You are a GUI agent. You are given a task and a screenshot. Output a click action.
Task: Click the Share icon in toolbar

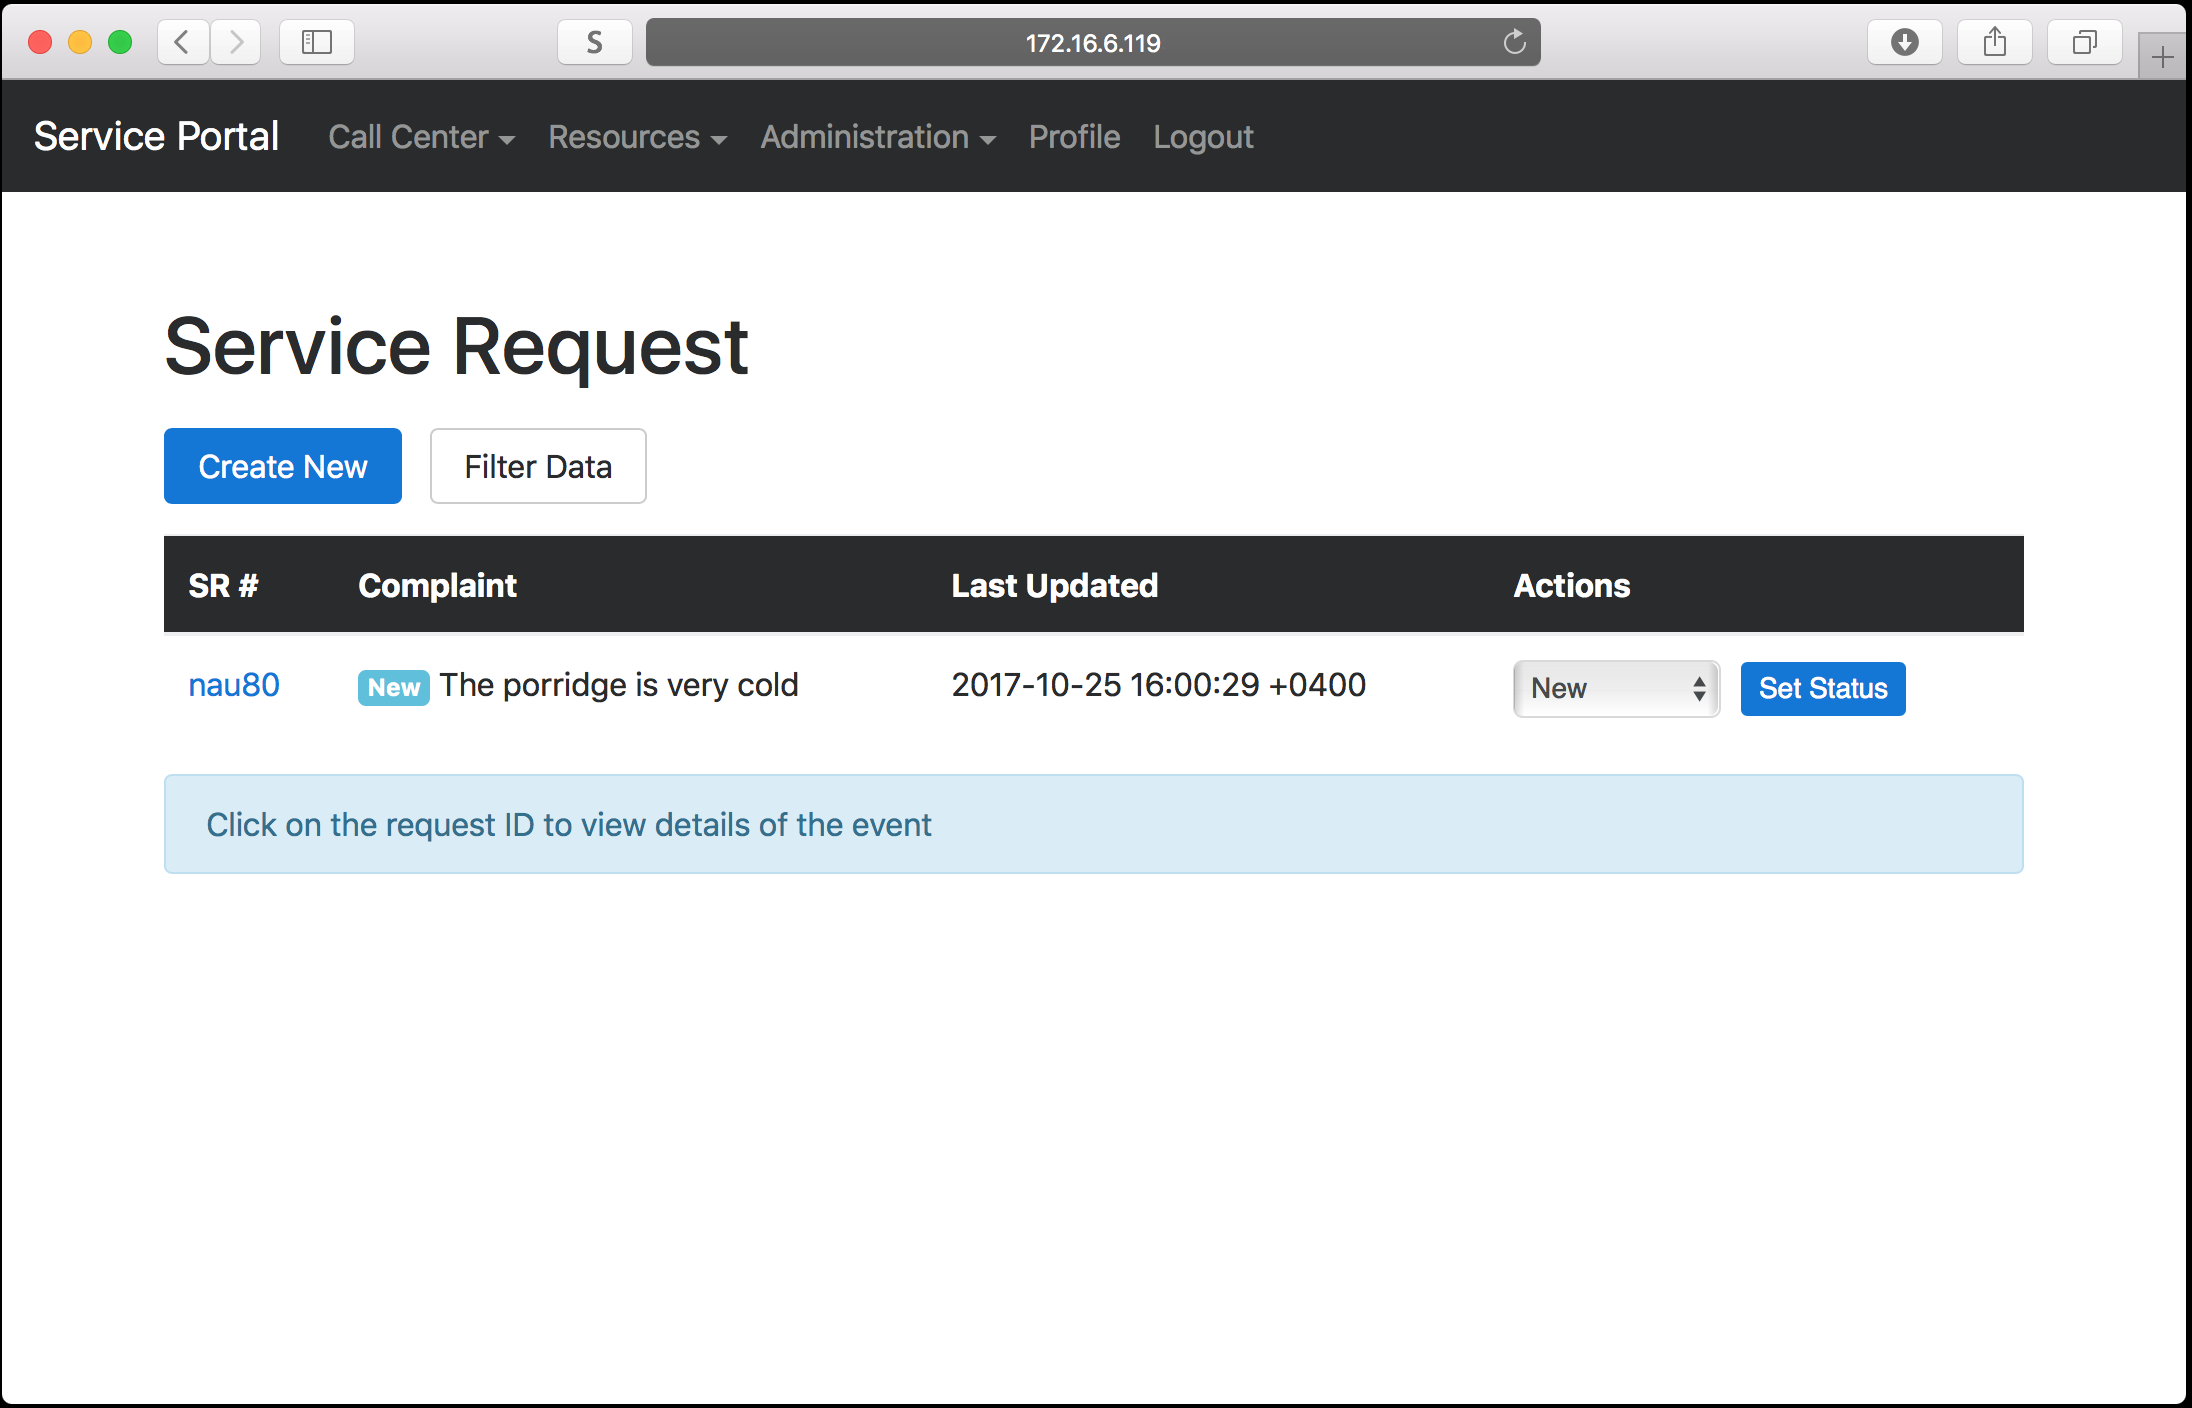point(1994,42)
